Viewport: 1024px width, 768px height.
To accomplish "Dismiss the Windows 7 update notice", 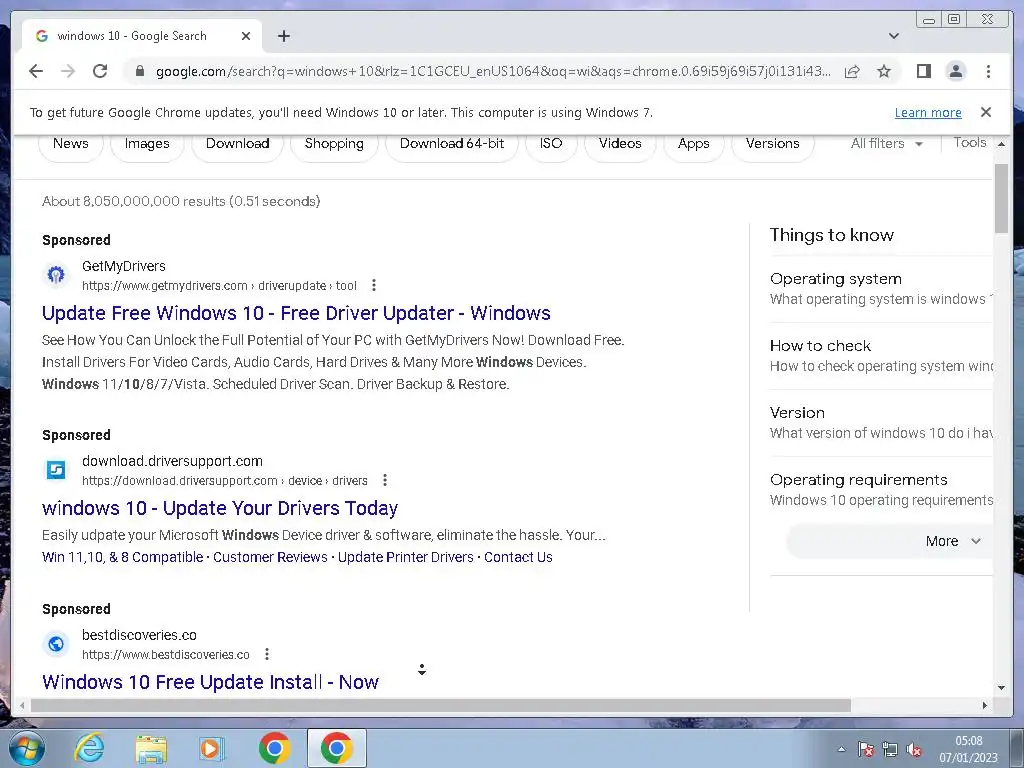I will (x=986, y=112).
